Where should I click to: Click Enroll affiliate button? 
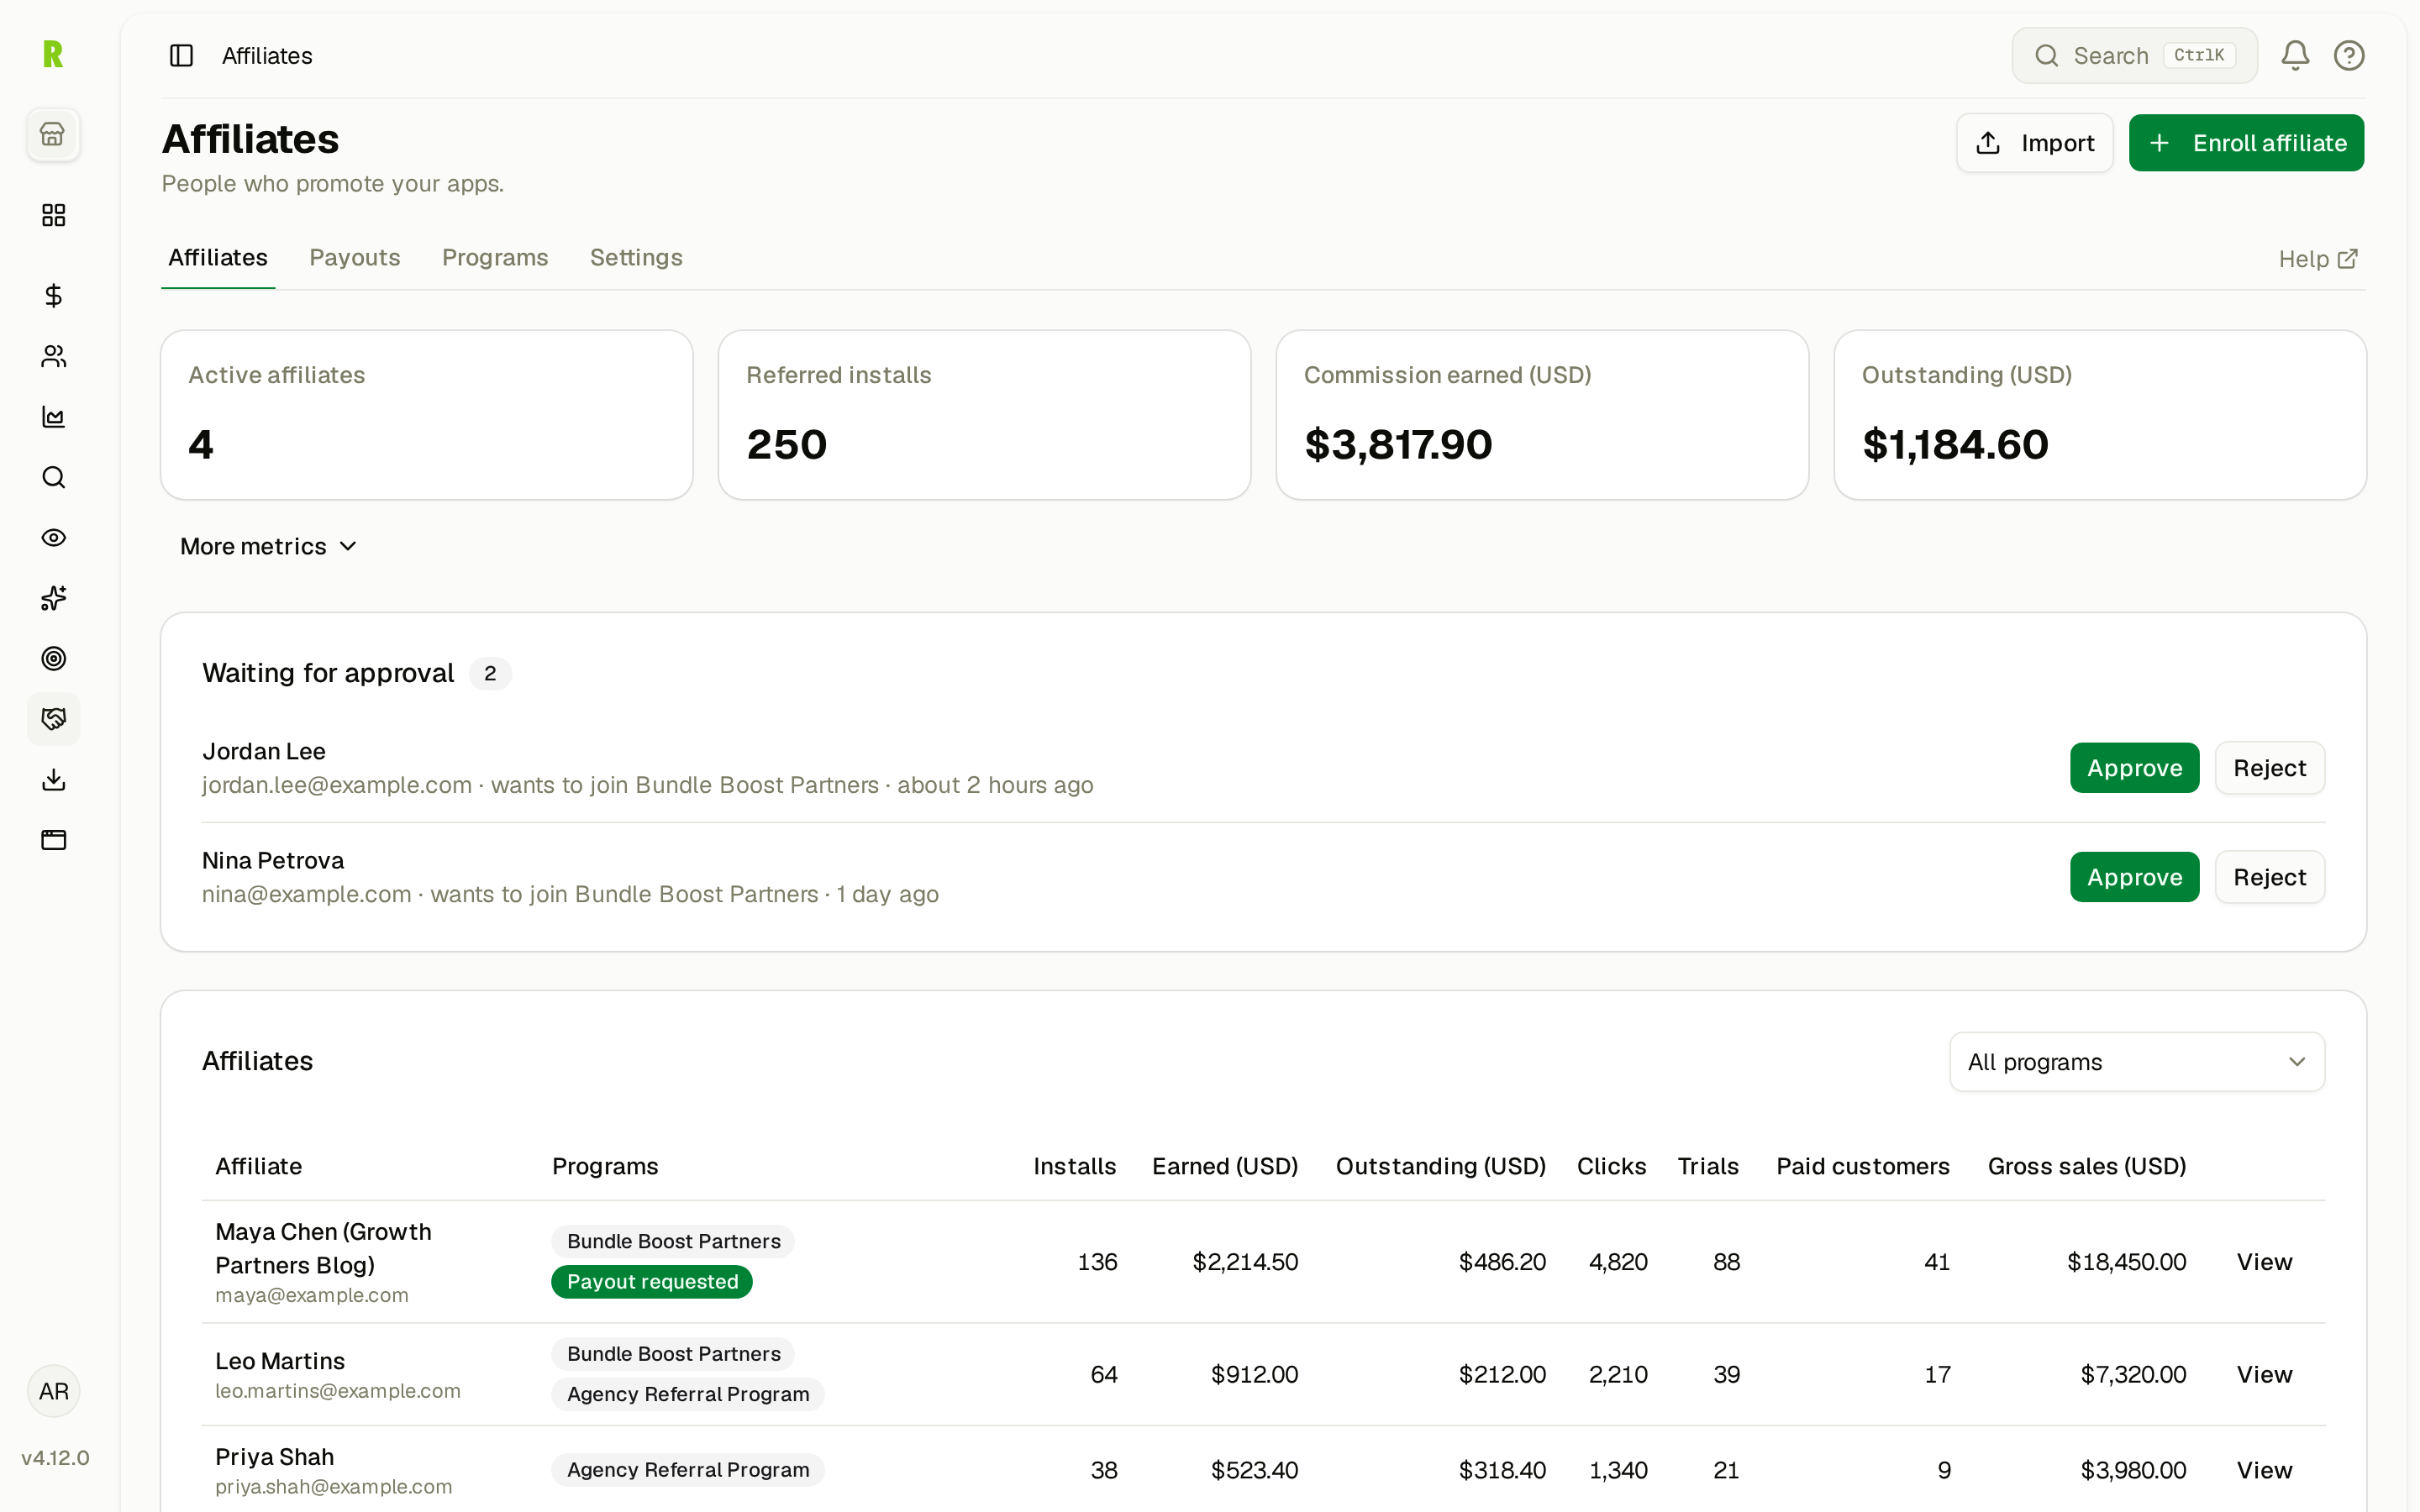point(2246,143)
